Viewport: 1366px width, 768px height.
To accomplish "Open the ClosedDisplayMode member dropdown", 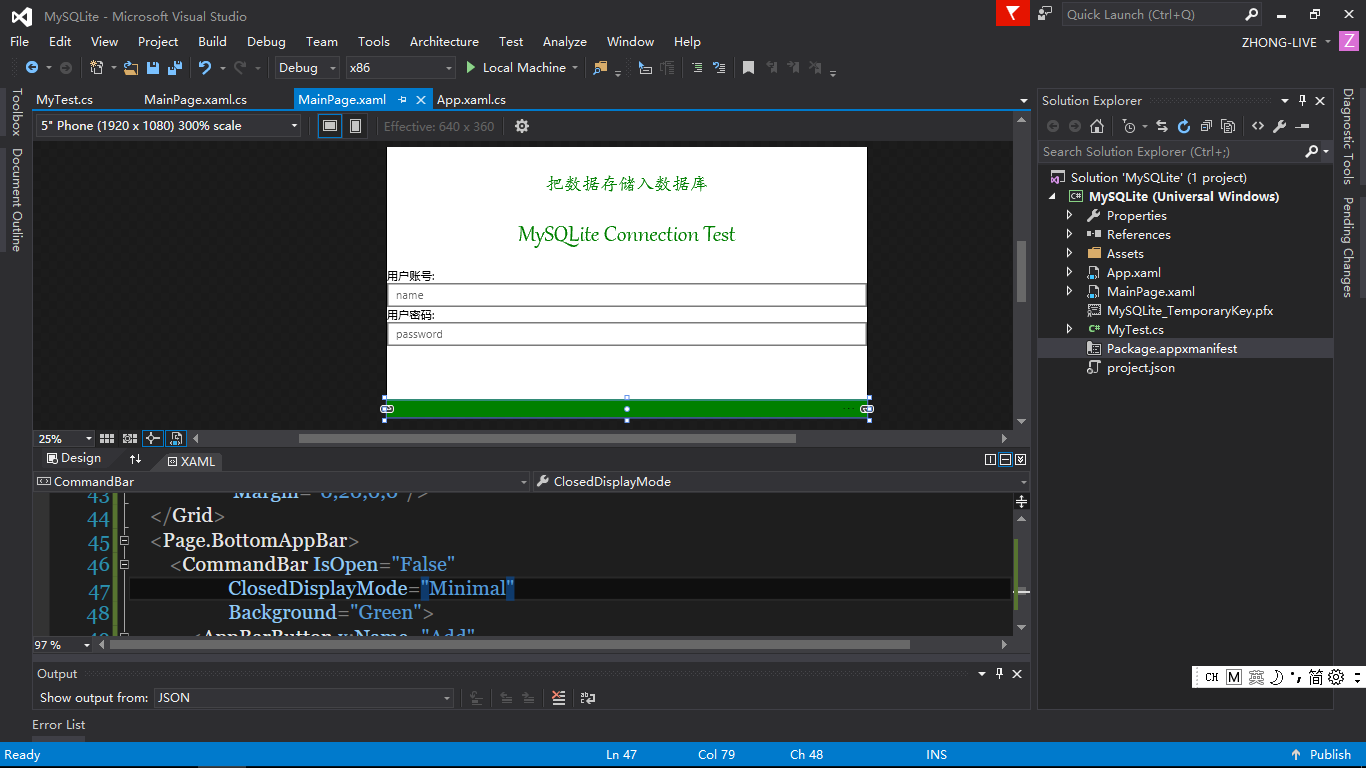I will [x=780, y=481].
